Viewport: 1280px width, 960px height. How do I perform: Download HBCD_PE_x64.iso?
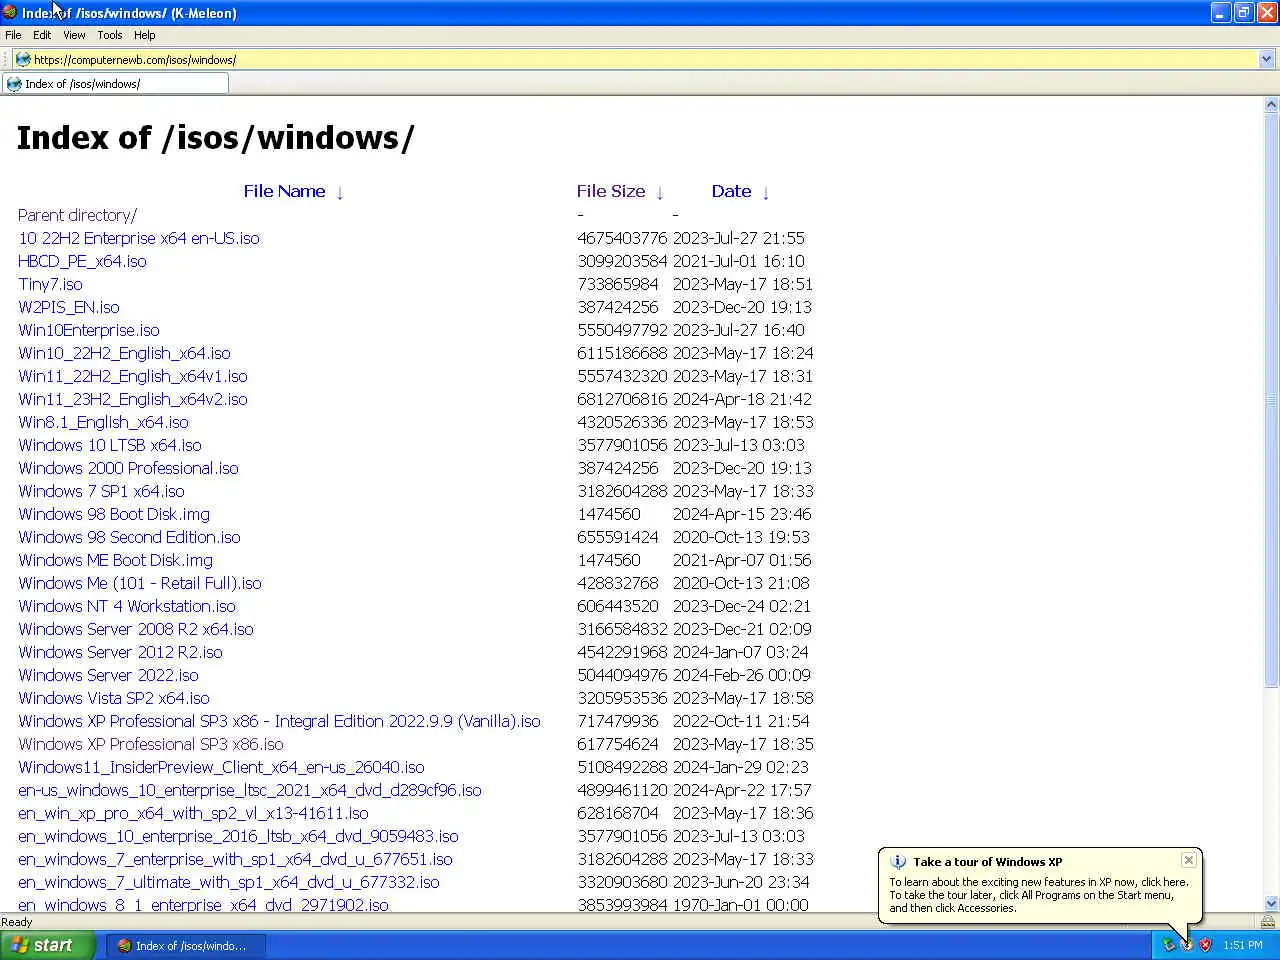click(82, 261)
